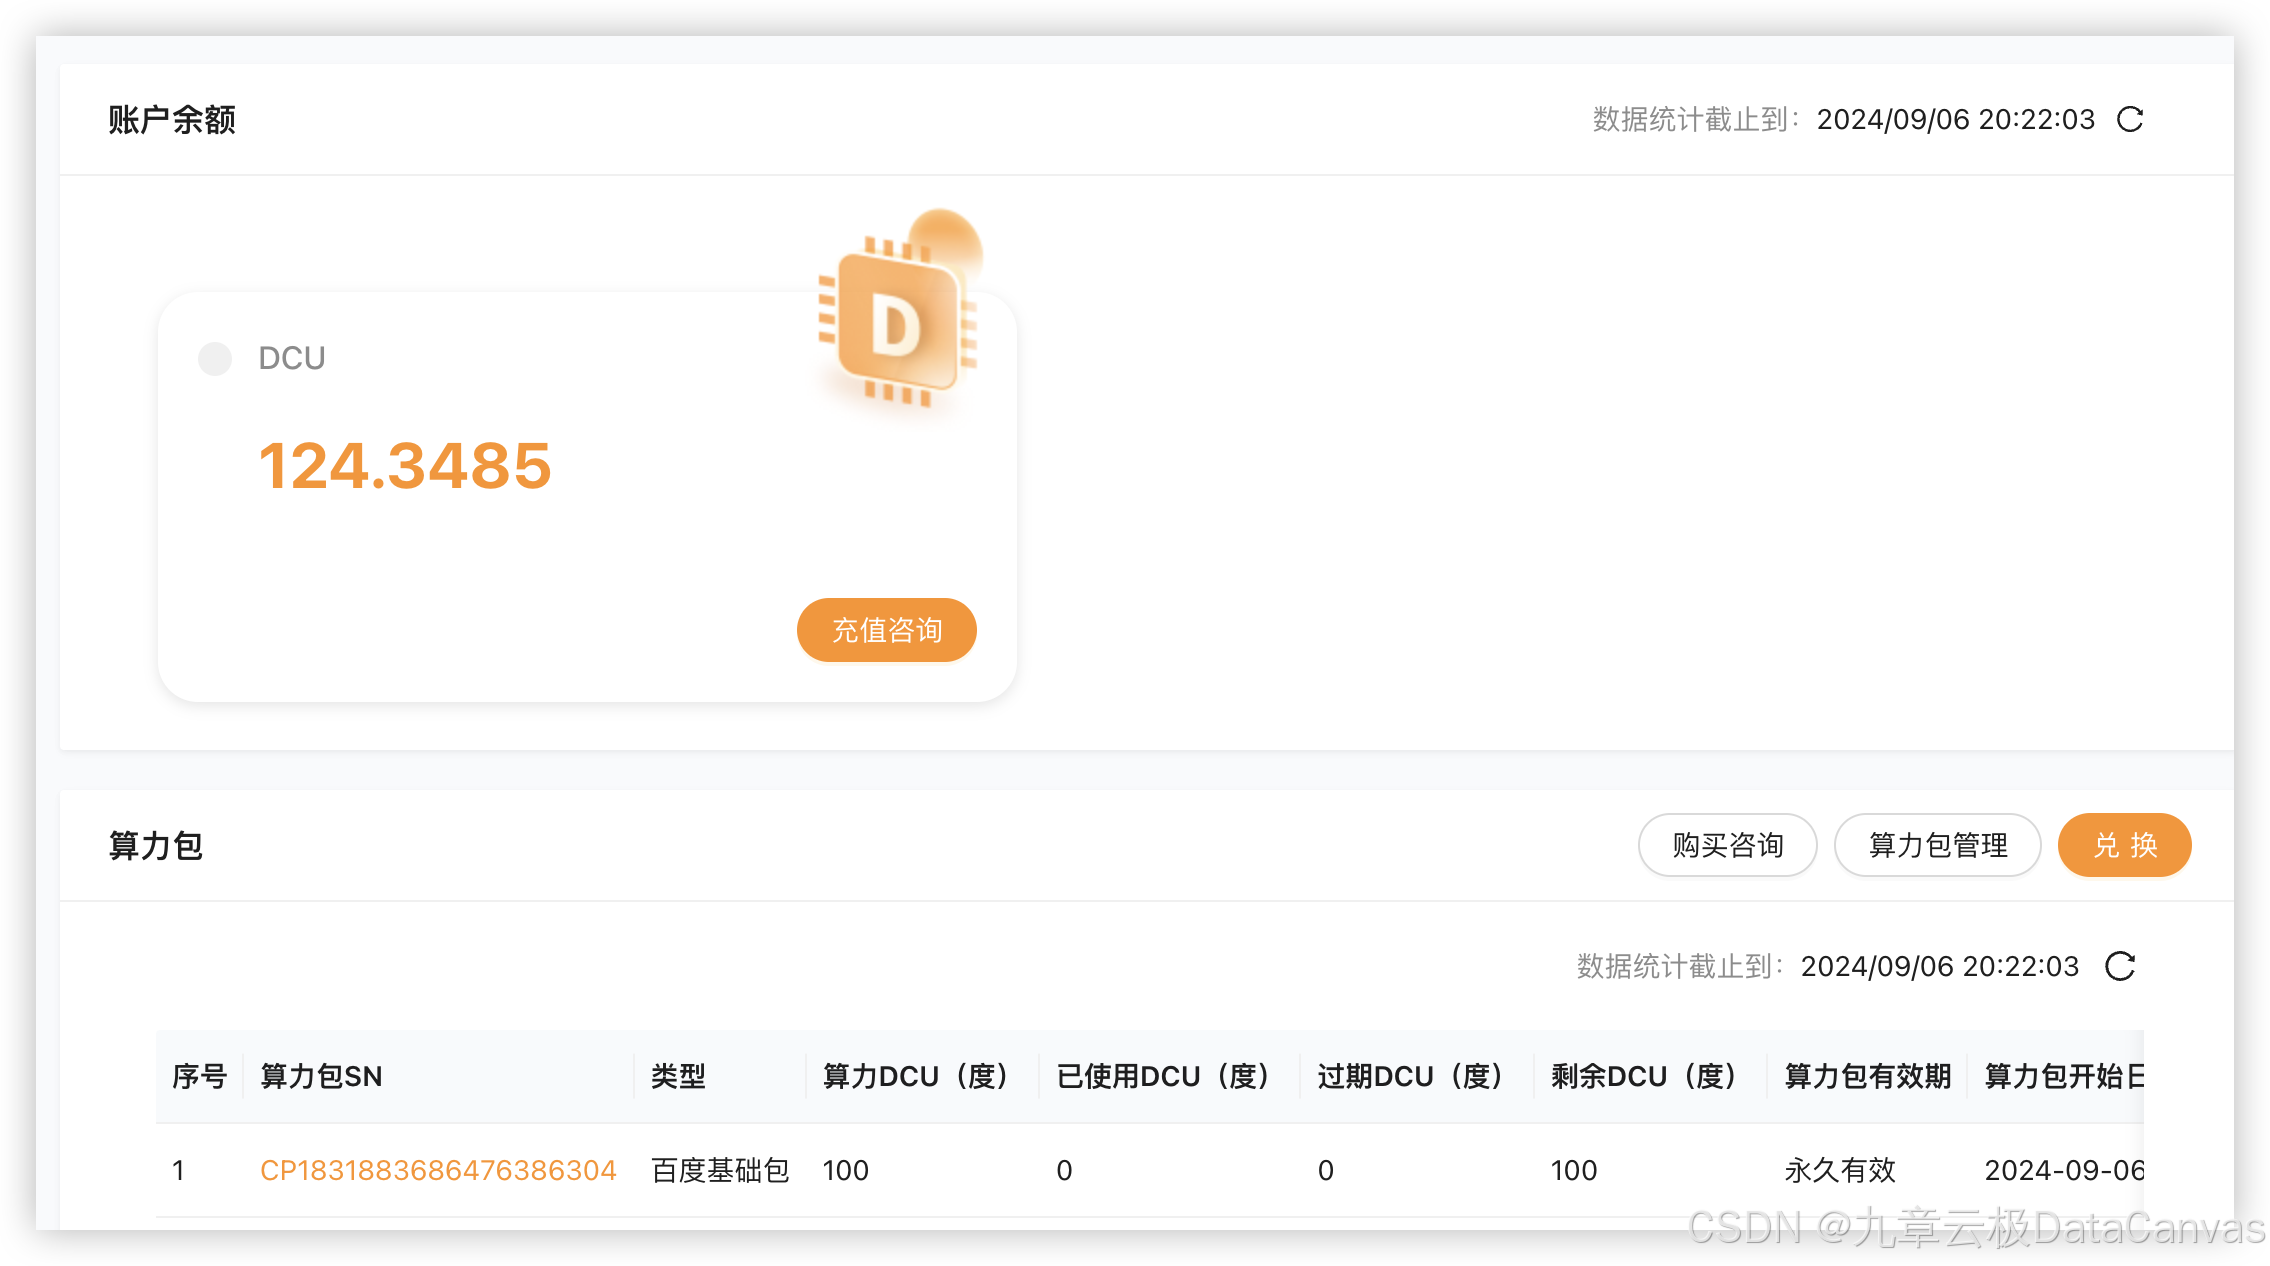This screenshot has height=1266, width=2270.
Task: Click the 算力包SN column header
Action: [x=321, y=1076]
